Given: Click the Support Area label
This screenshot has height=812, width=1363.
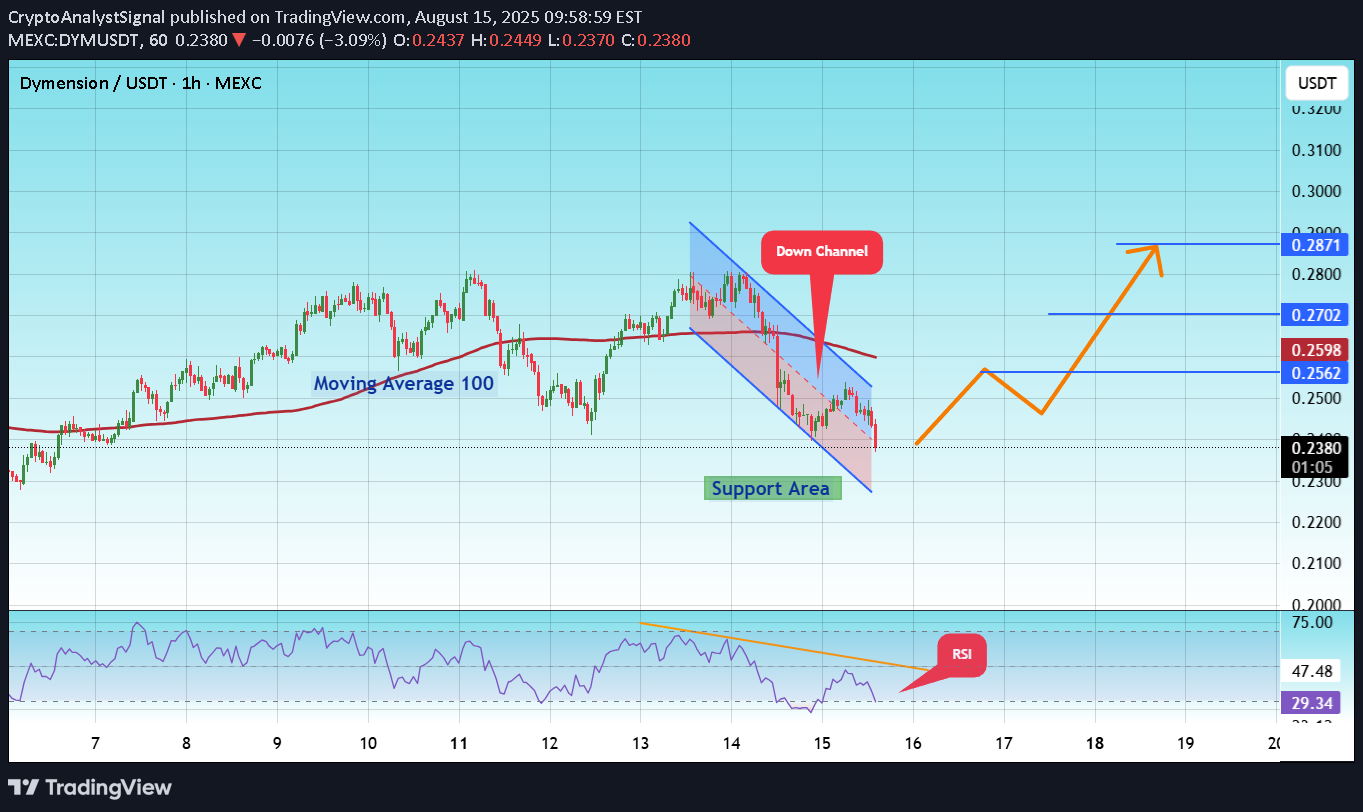Looking at the screenshot, I should point(771,488).
